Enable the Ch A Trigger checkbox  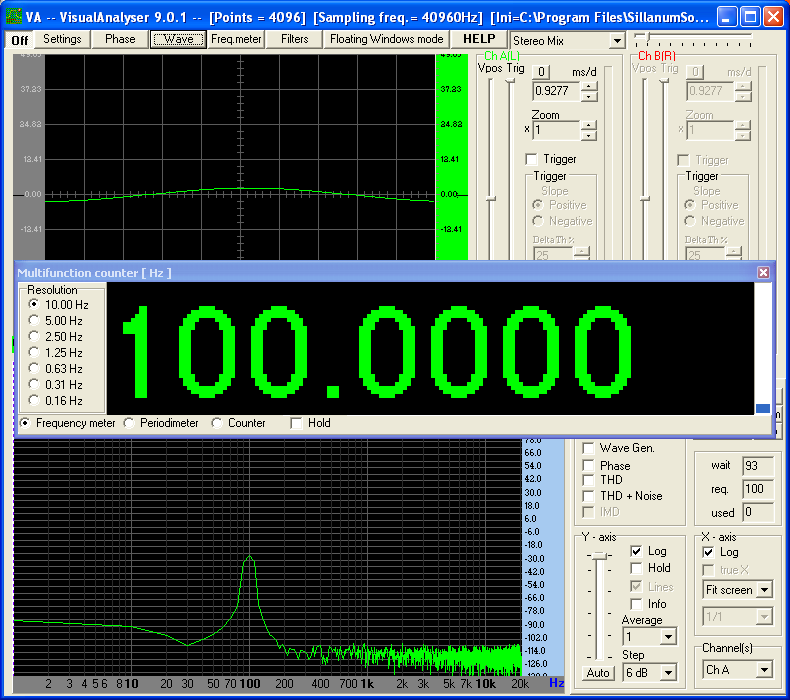click(532, 159)
